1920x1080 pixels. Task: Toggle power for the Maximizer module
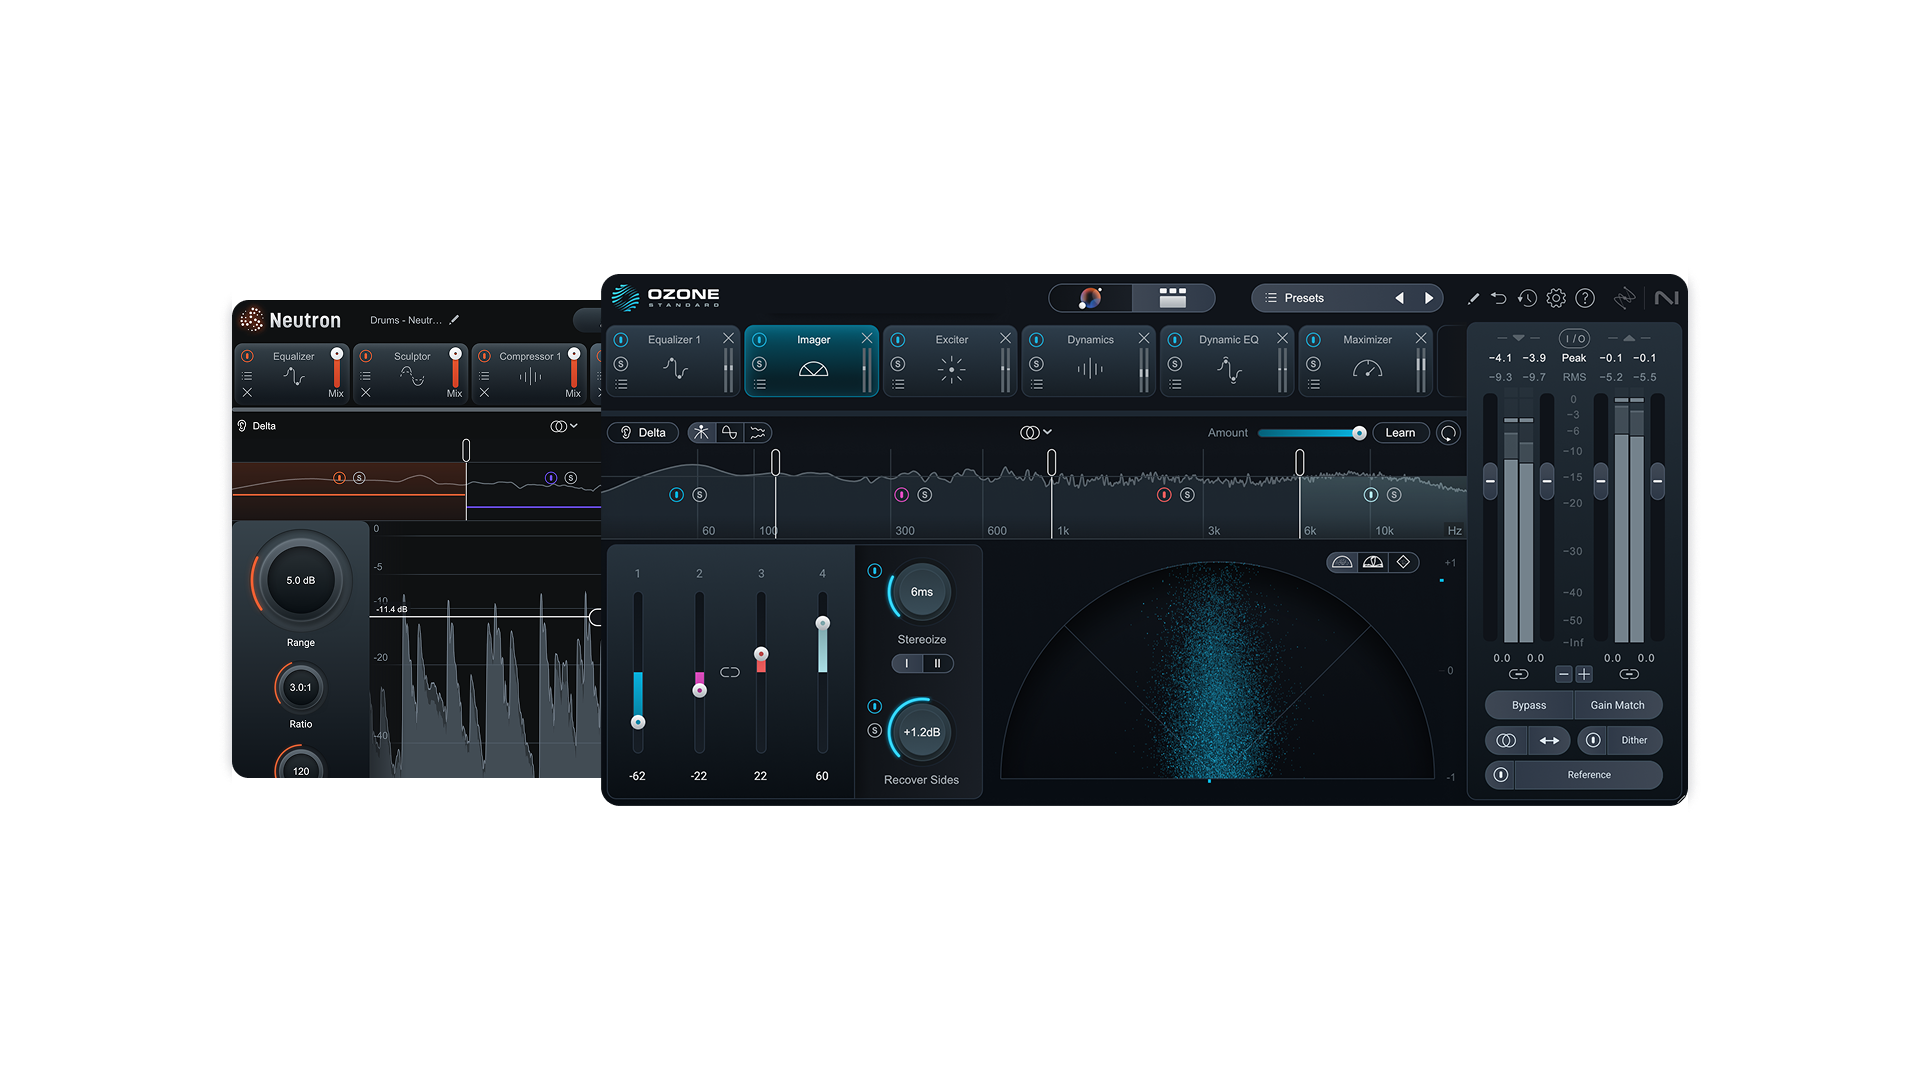[x=1314, y=340]
